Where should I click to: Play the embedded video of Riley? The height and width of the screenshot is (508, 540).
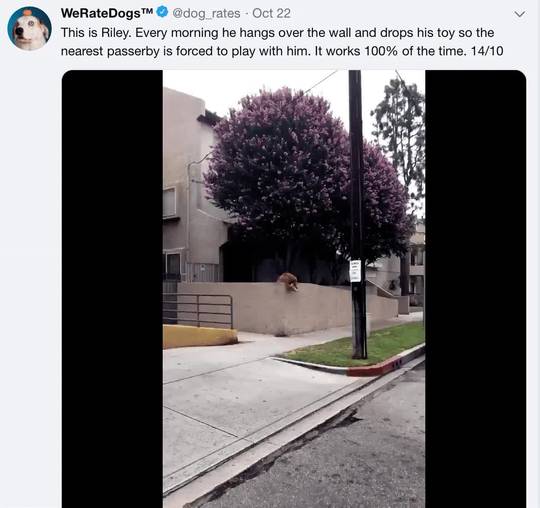(x=294, y=289)
